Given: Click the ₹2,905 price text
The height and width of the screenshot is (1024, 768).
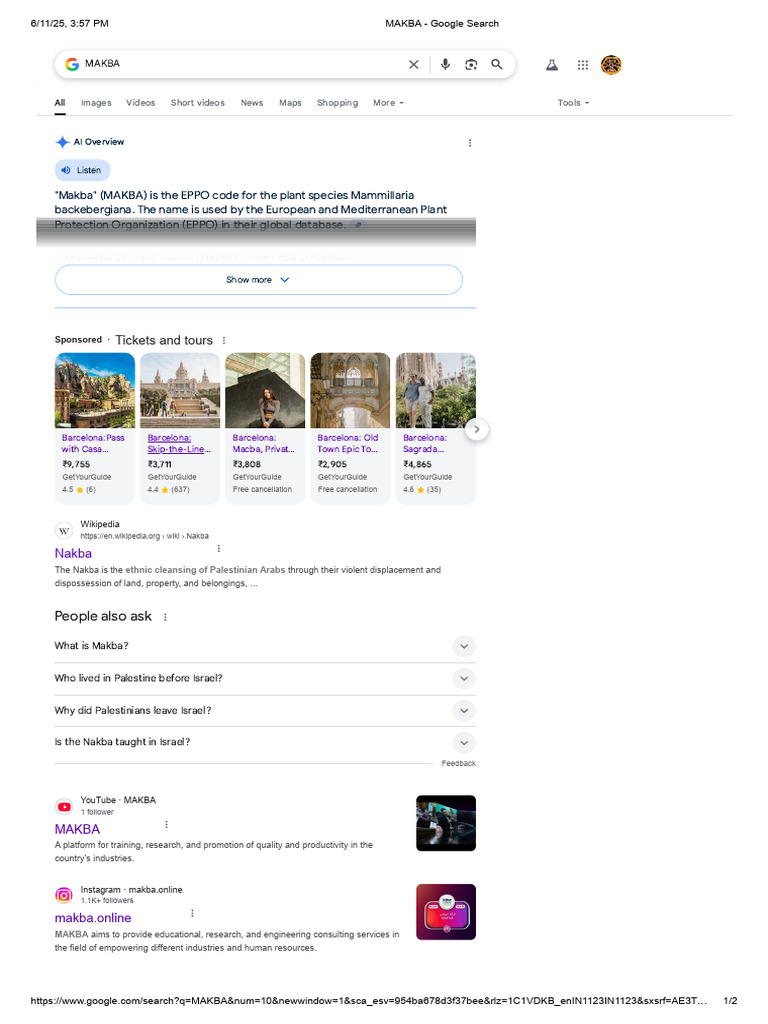Looking at the screenshot, I should pyautogui.click(x=332, y=464).
